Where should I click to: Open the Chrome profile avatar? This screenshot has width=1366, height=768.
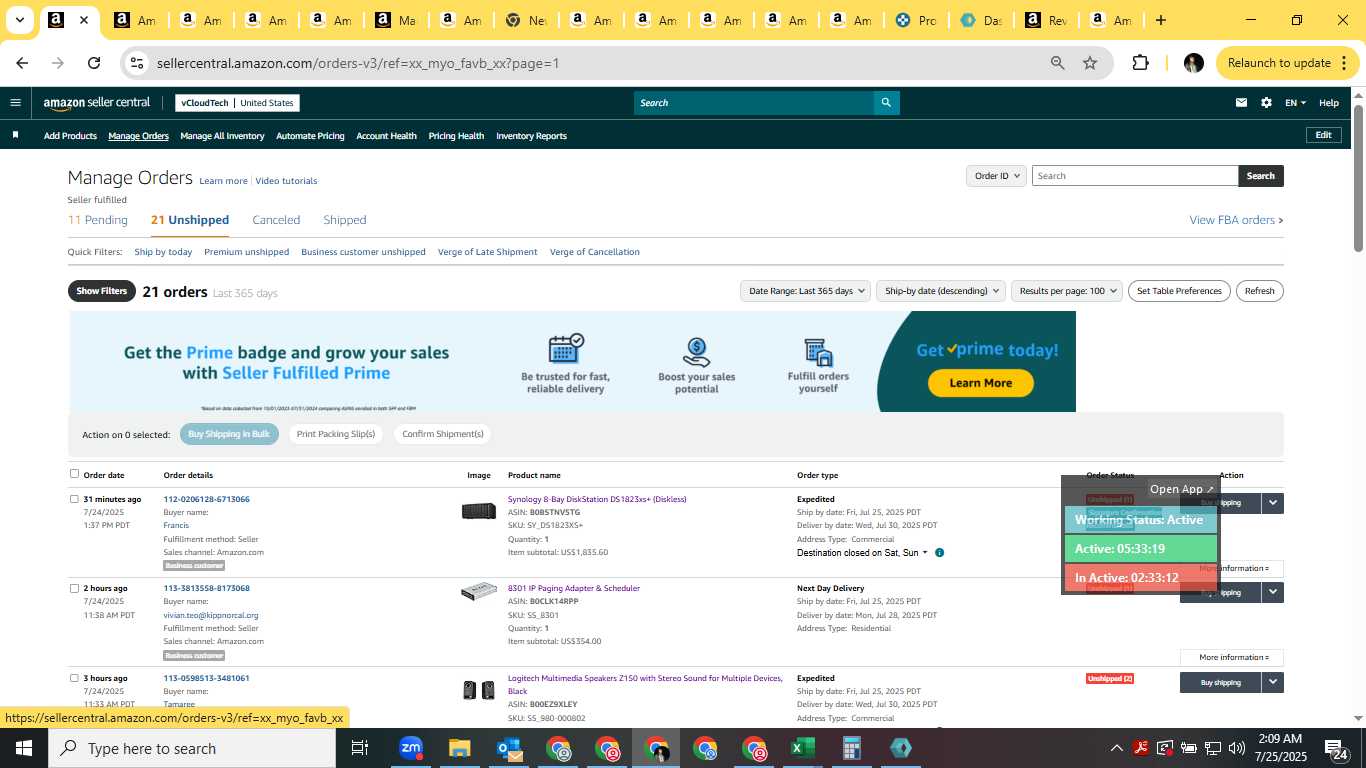(1193, 63)
